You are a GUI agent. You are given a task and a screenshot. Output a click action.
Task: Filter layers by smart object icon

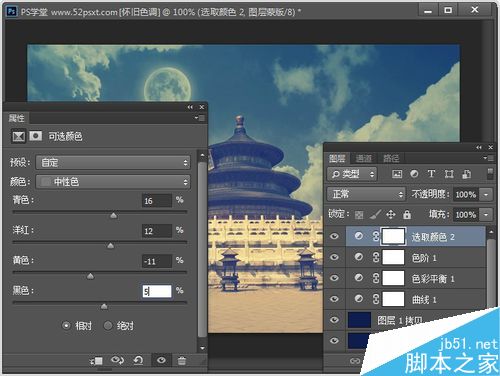click(x=466, y=174)
